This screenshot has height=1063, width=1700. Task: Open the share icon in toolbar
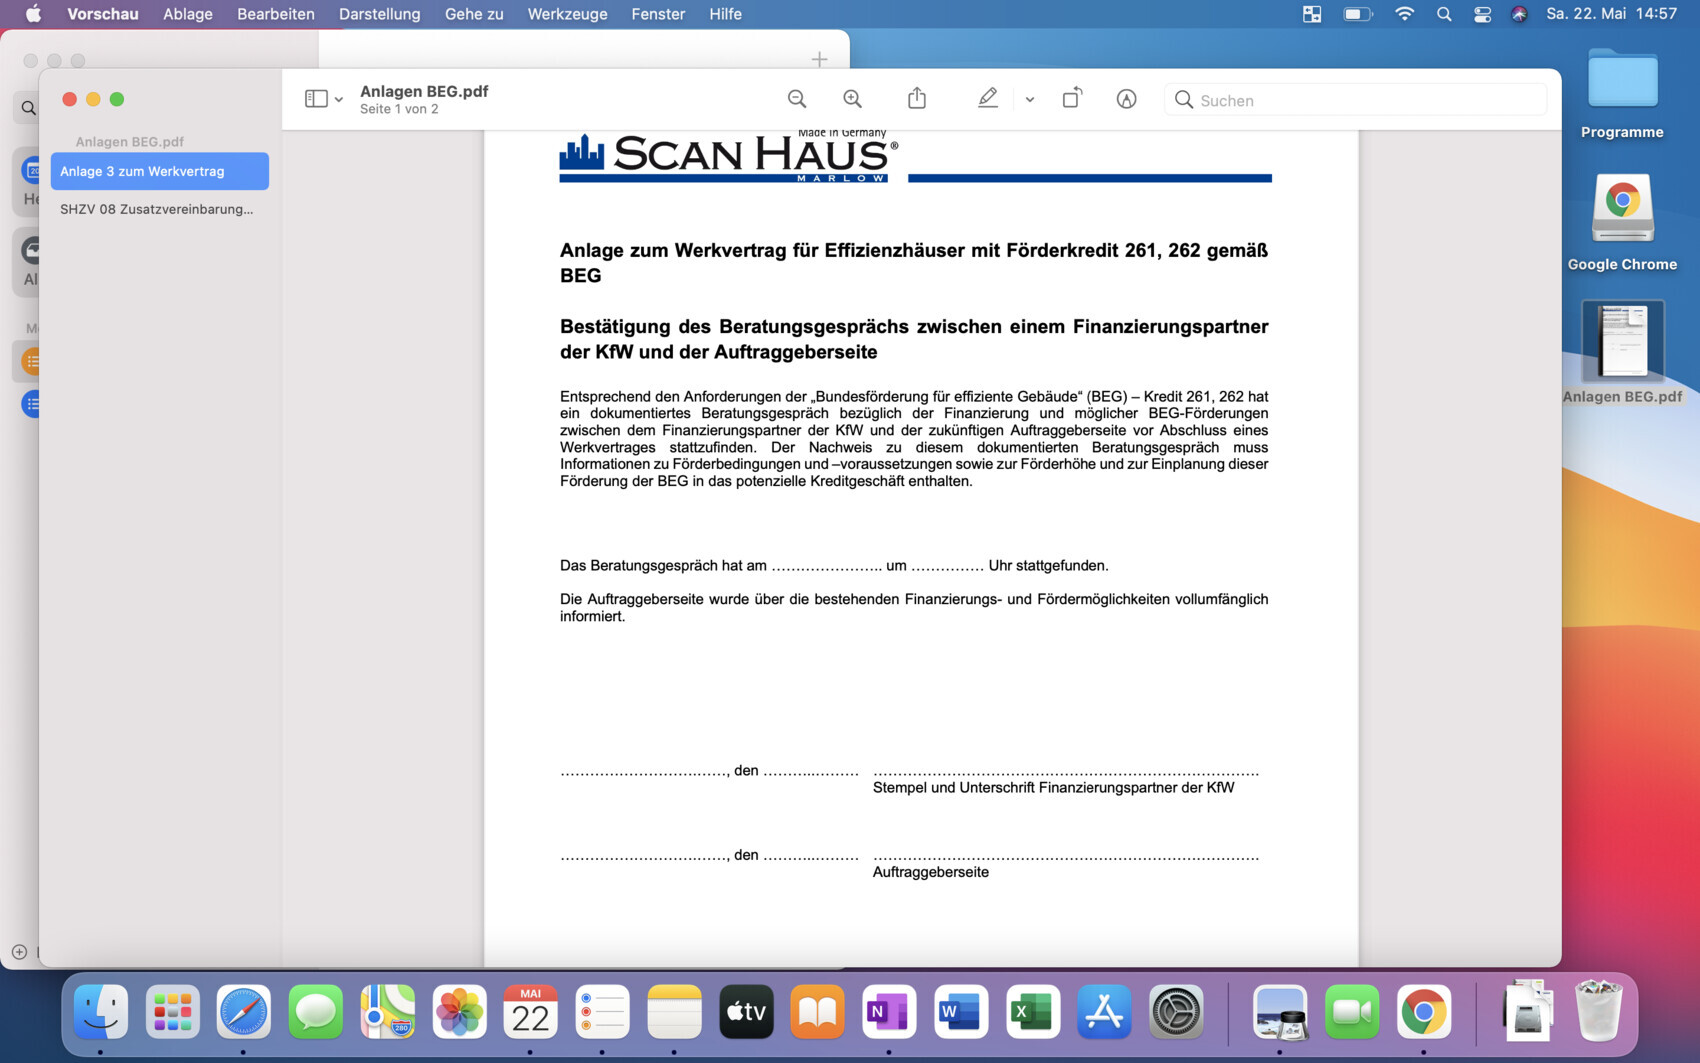(916, 99)
